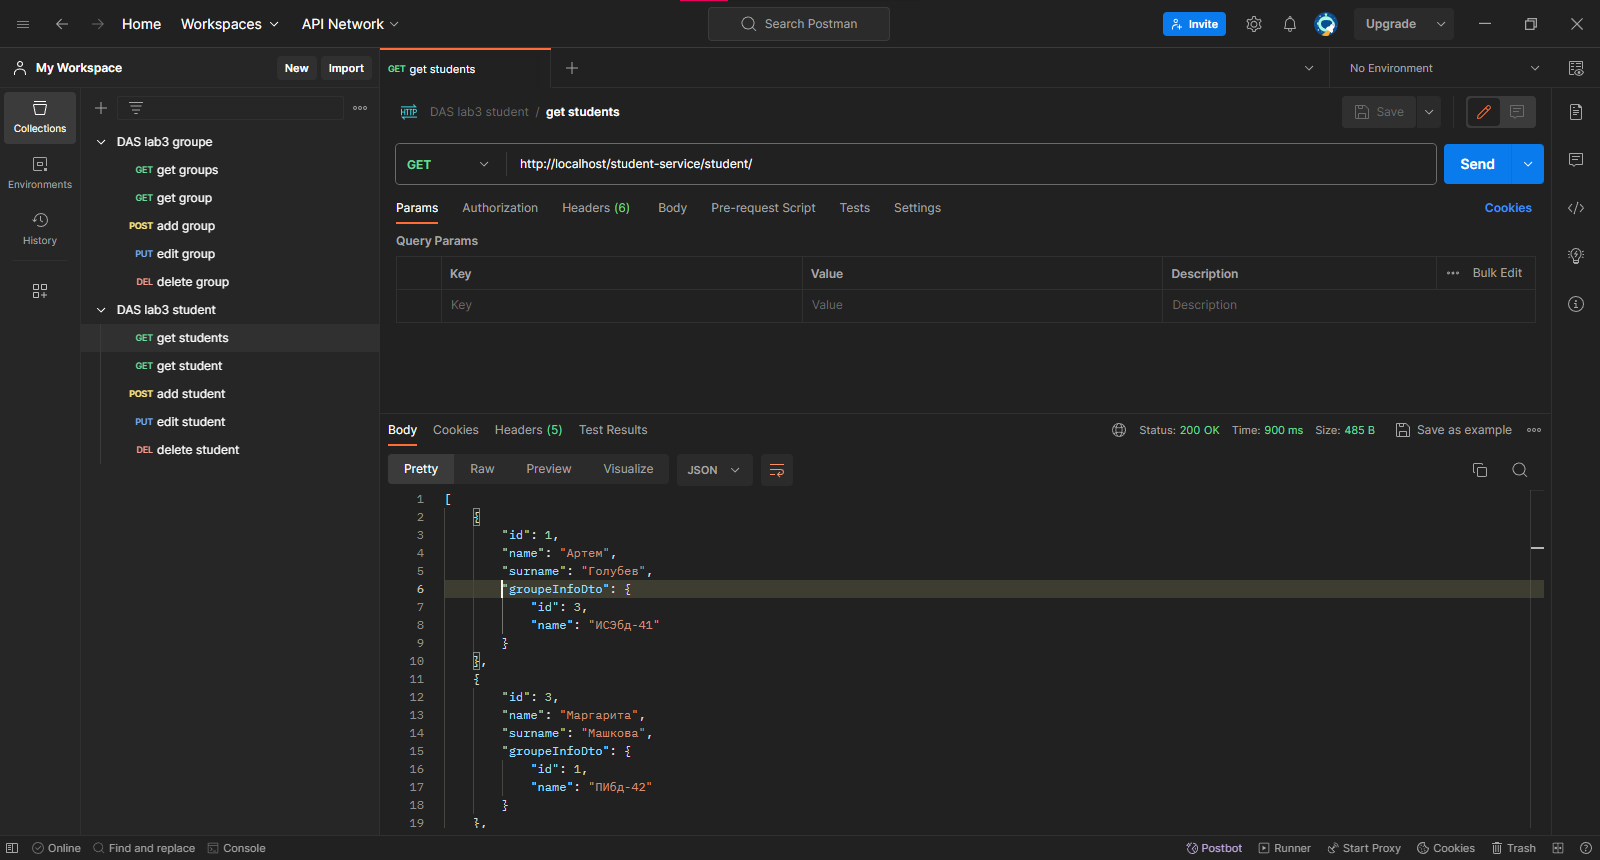The height and width of the screenshot is (860, 1600).
Task: Open the settings gear icon
Action: [x=1254, y=24]
